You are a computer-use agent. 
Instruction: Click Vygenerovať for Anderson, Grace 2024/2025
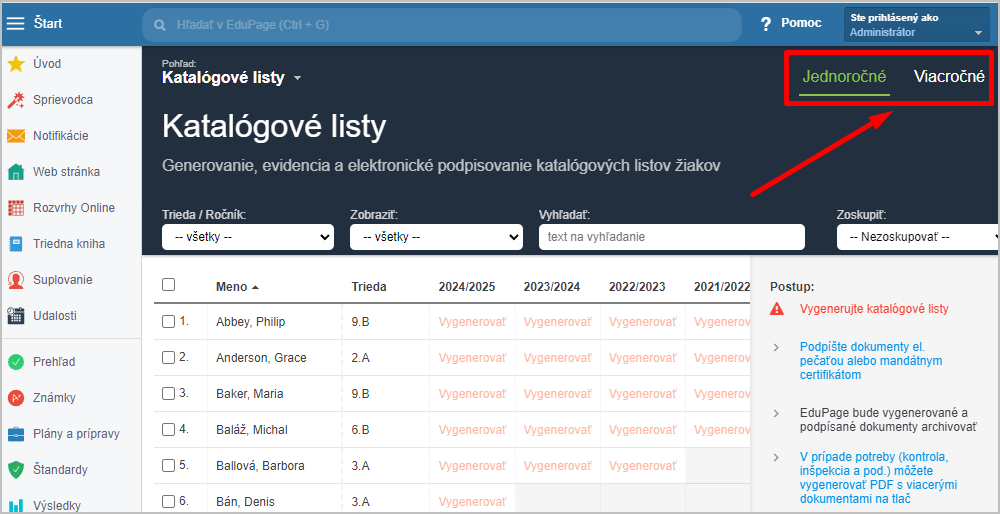coord(472,358)
